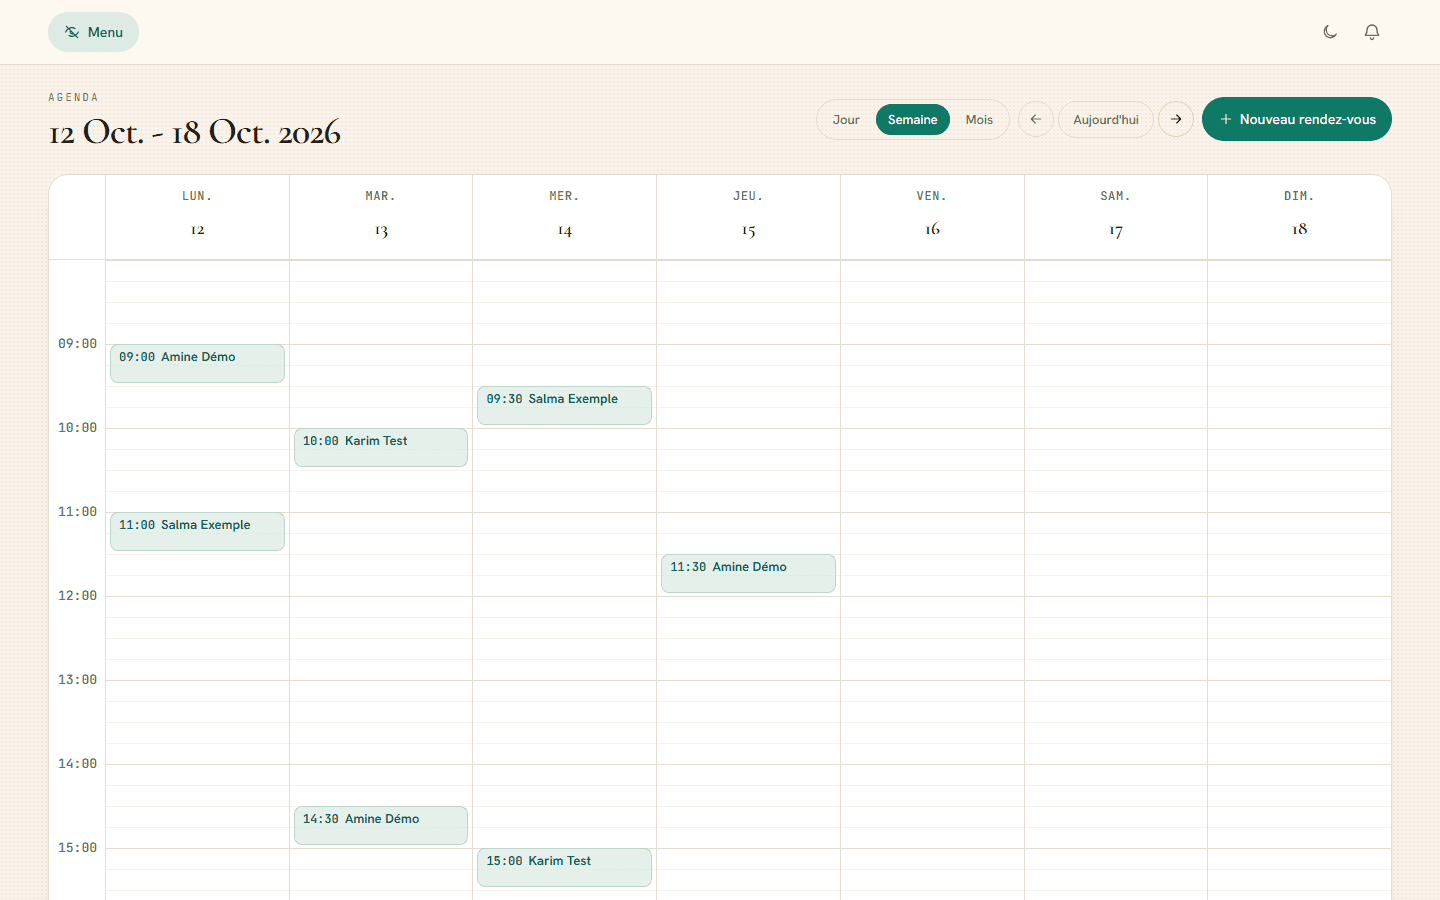Jump to Aujourd'hui
1440x900 pixels.
(1106, 119)
